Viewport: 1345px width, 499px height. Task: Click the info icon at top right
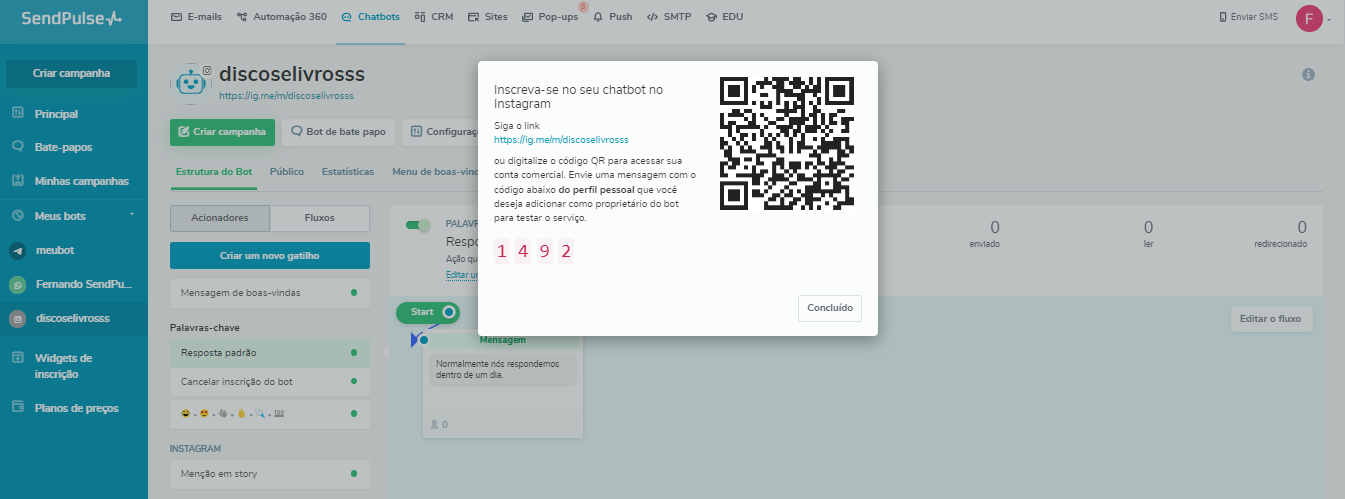1308,75
